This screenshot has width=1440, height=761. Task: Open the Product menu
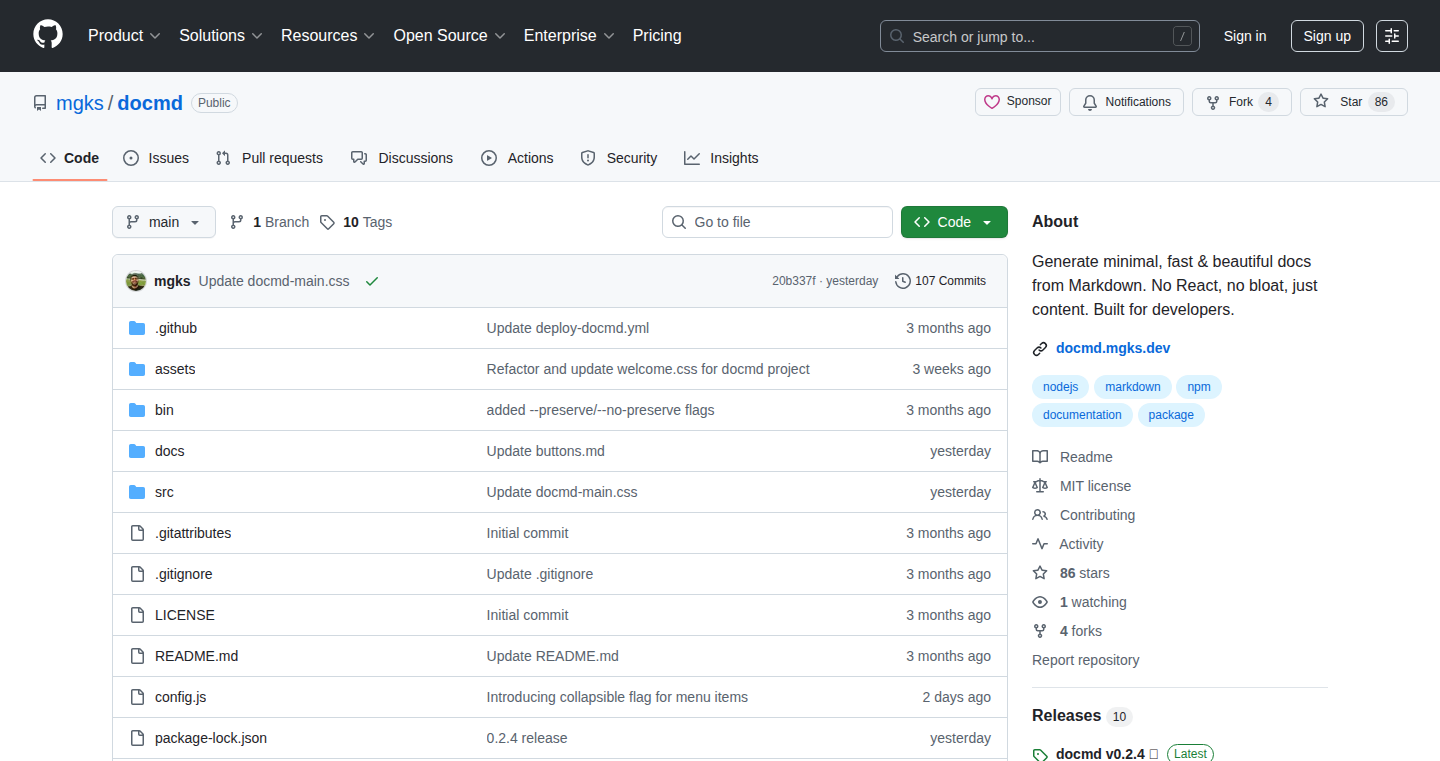click(124, 36)
